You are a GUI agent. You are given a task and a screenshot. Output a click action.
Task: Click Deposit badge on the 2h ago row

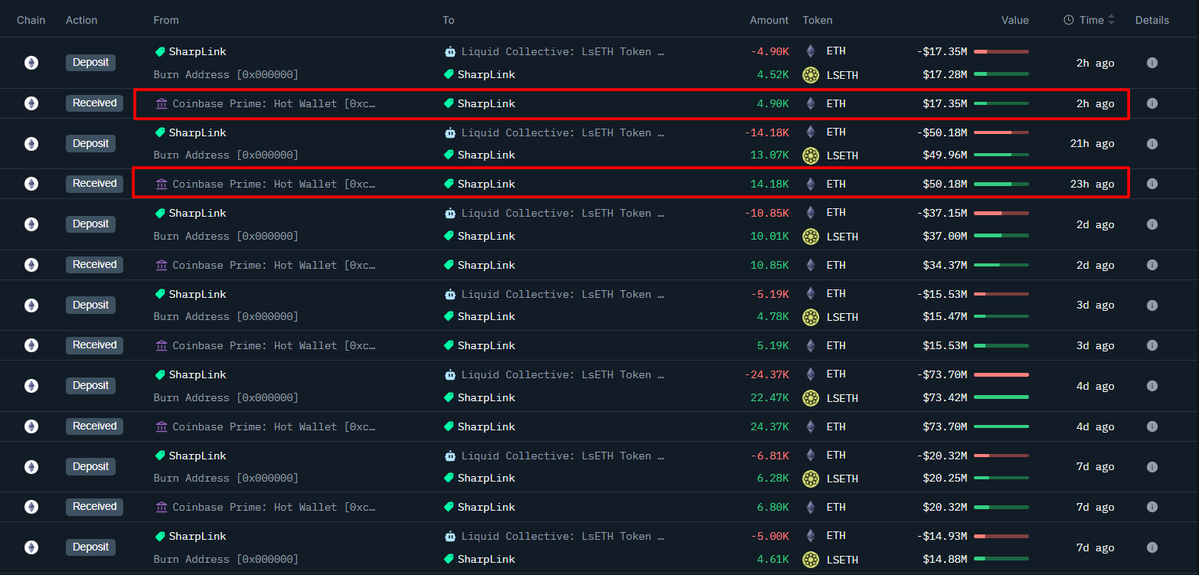tap(90, 63)
